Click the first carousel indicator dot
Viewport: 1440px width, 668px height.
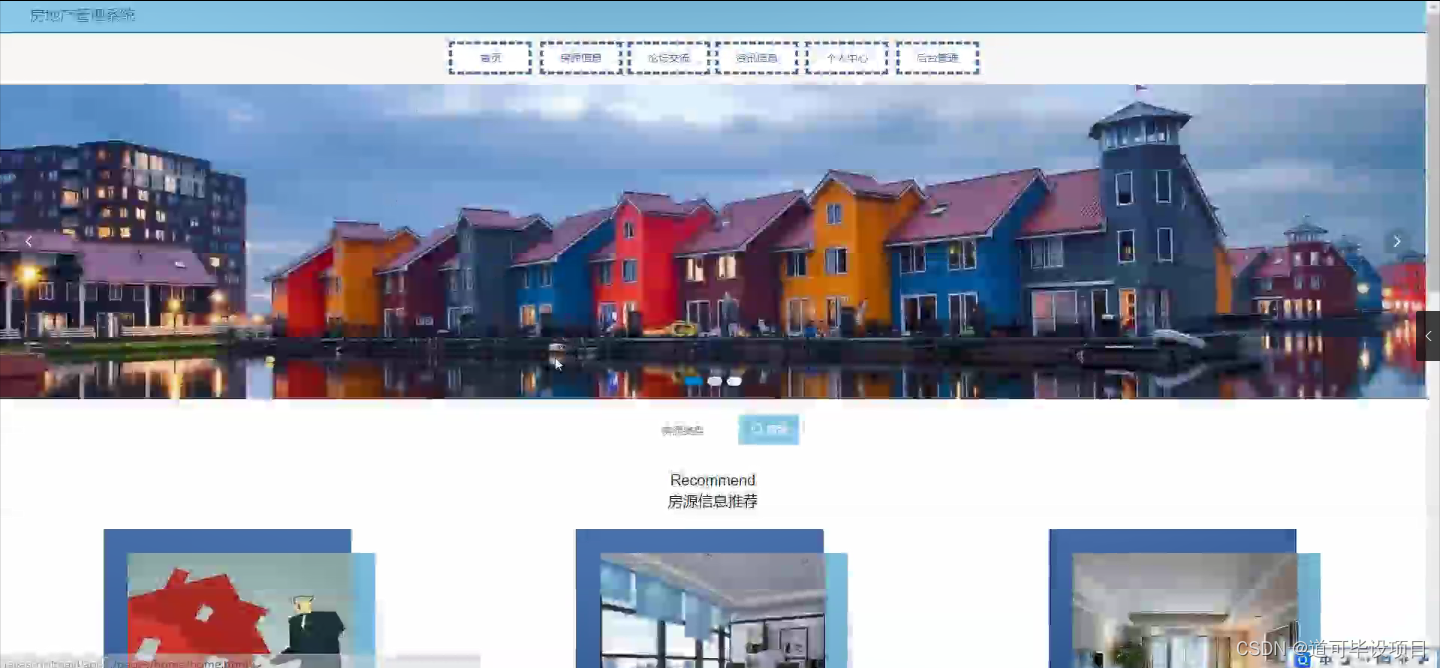pyautogui.click(x=693, y=381)
